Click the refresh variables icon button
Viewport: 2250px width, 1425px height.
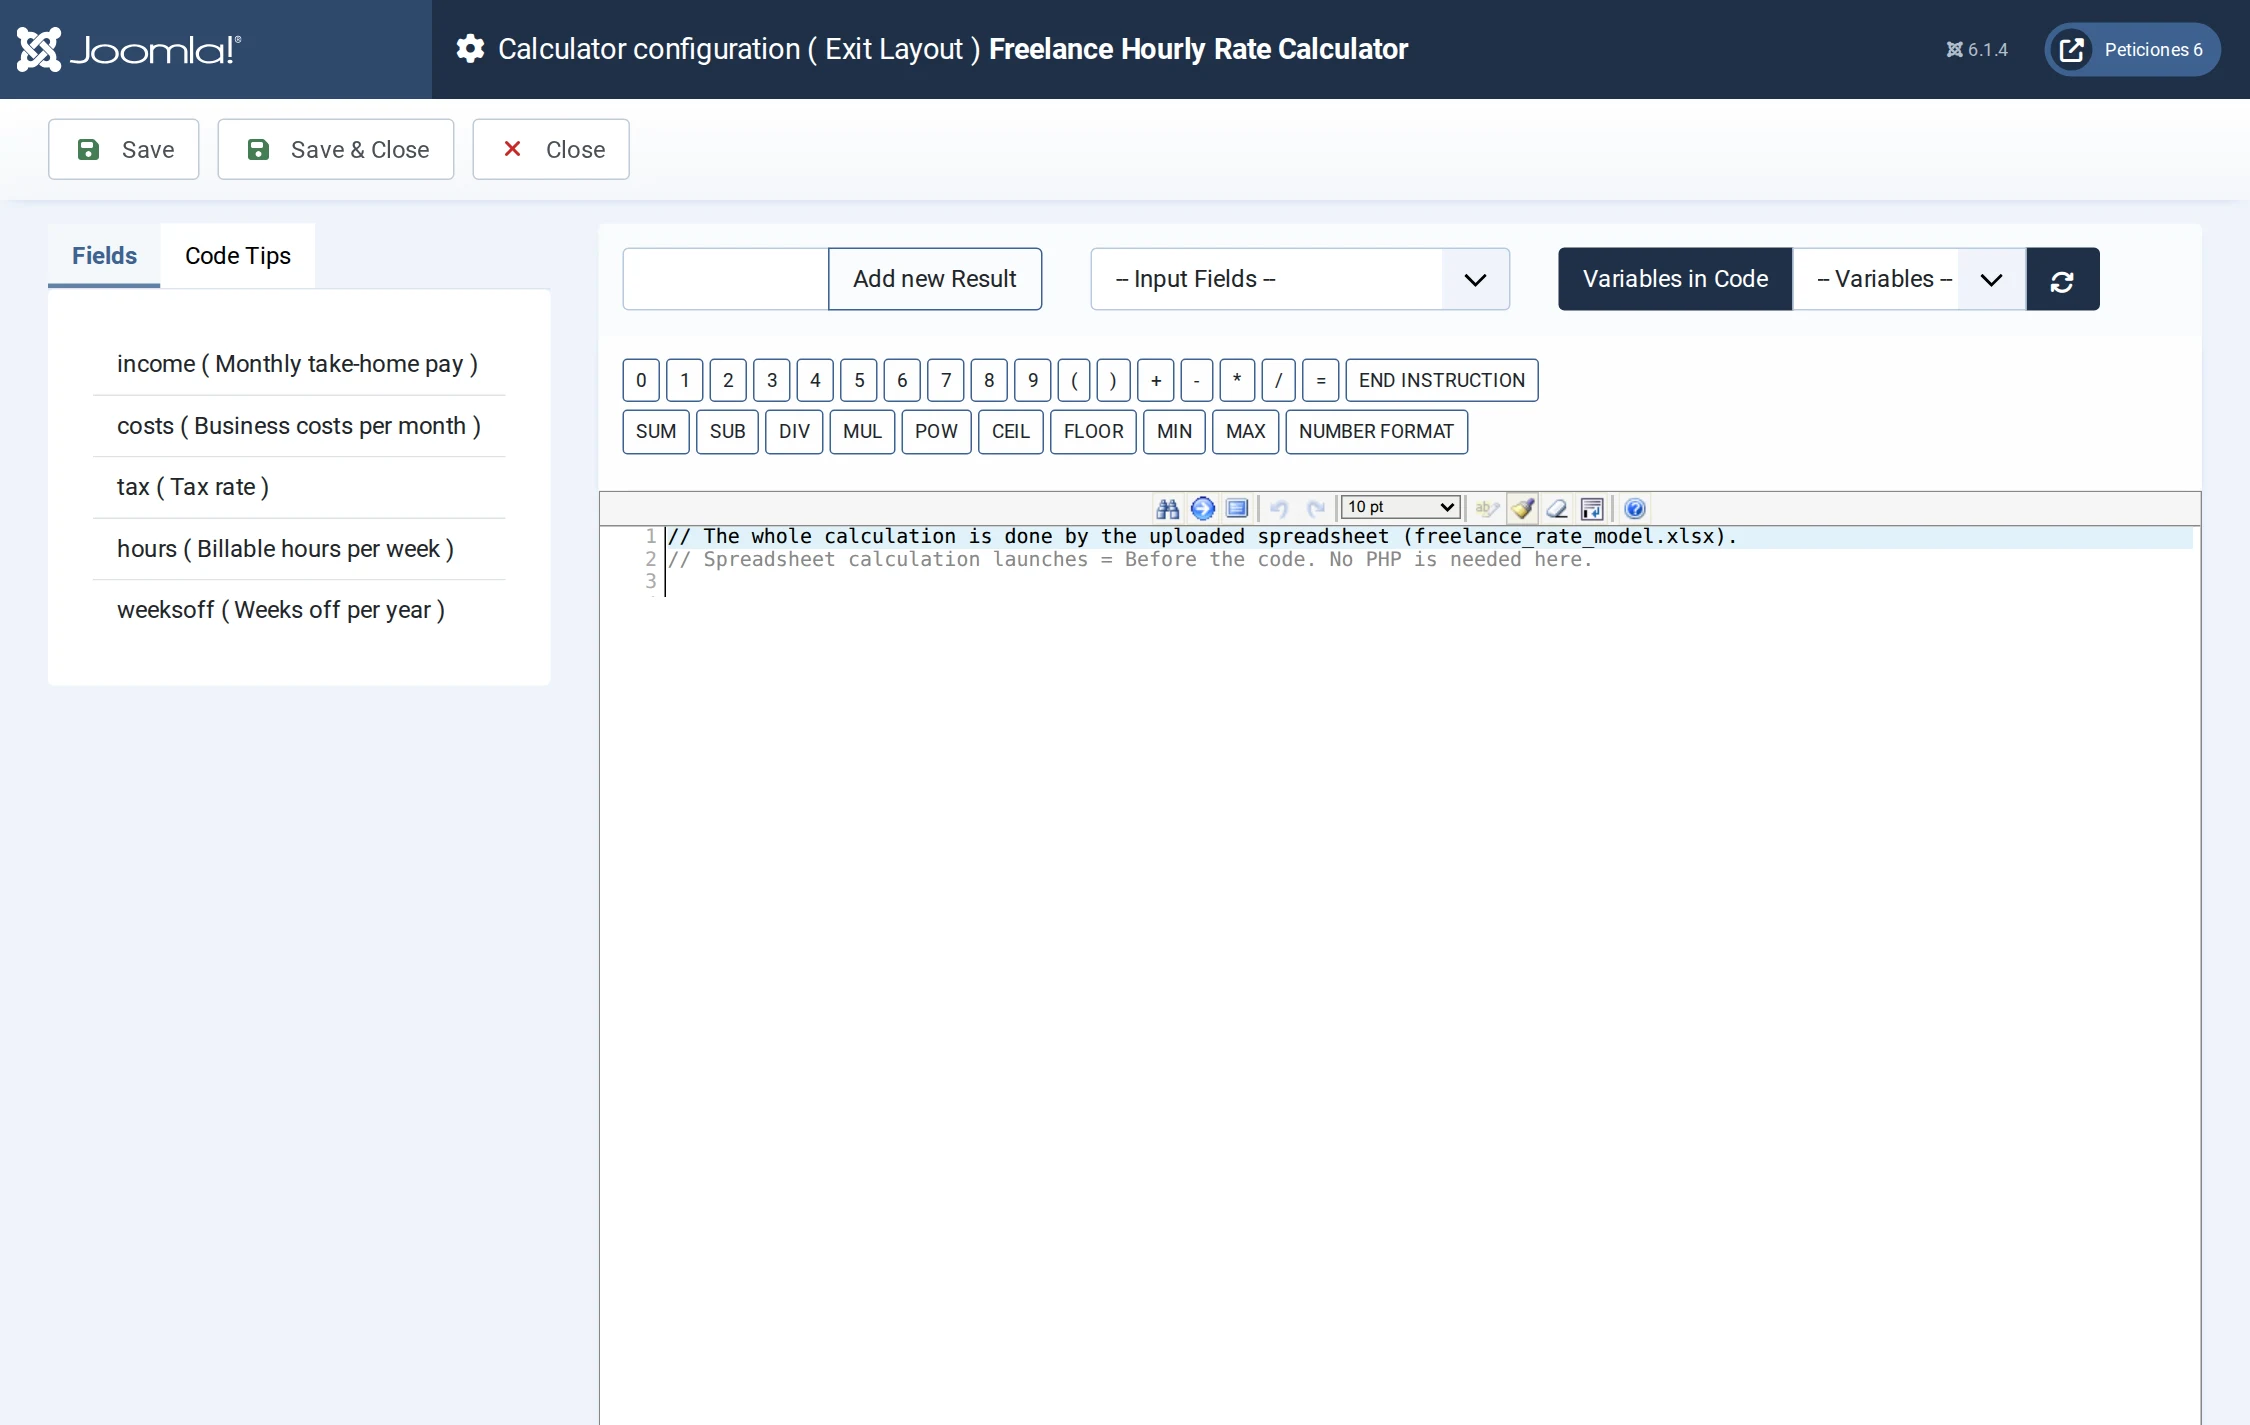(2062, 279)
